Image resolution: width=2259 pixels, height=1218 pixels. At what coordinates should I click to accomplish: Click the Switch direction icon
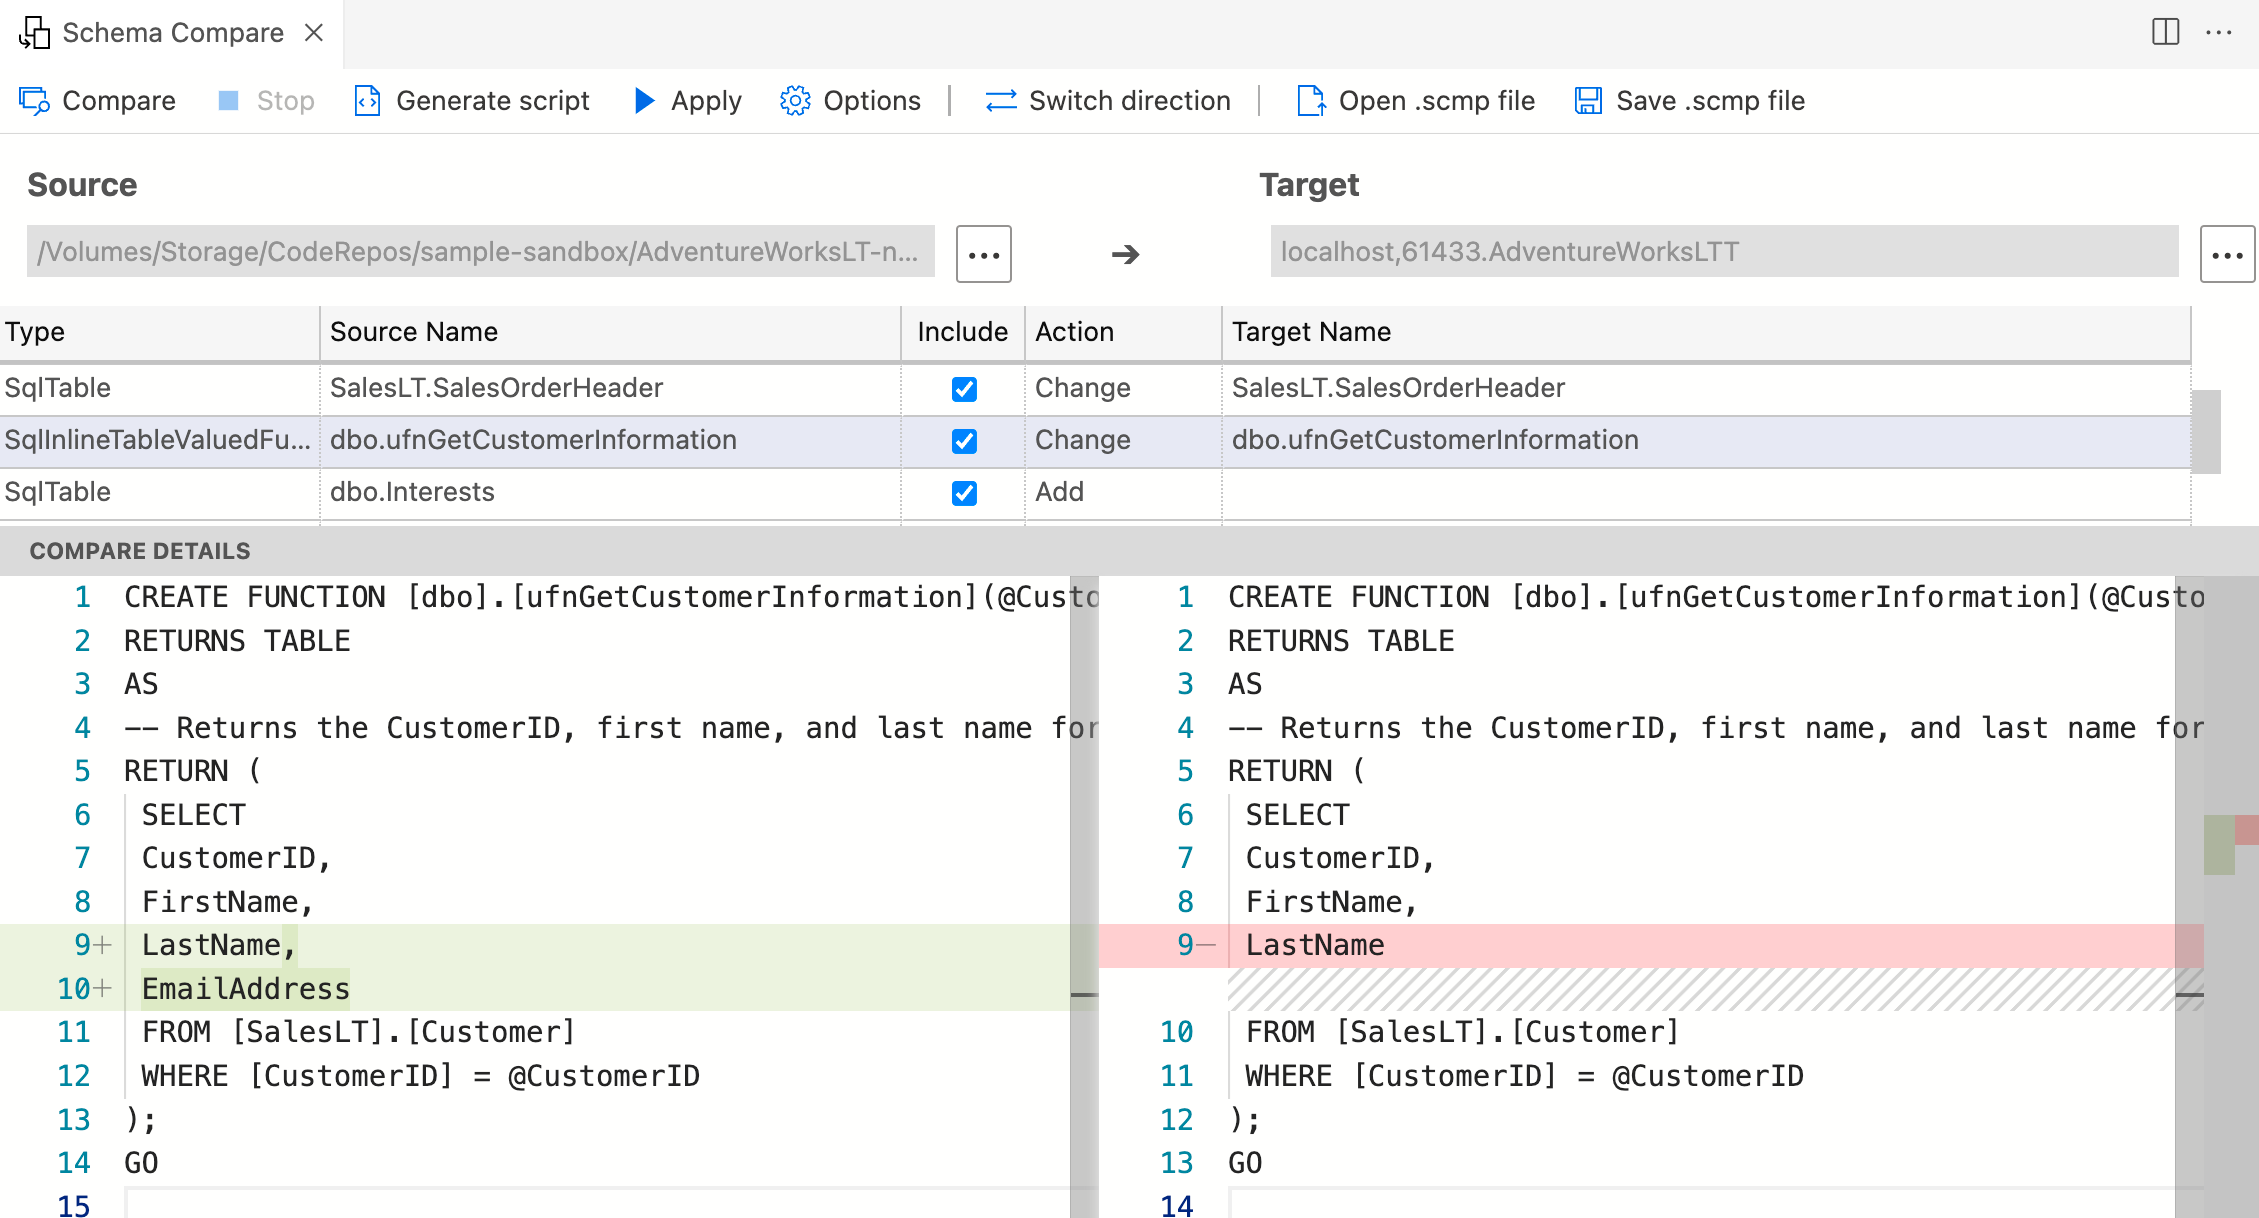pyautogui.click(x=996, y=100)
